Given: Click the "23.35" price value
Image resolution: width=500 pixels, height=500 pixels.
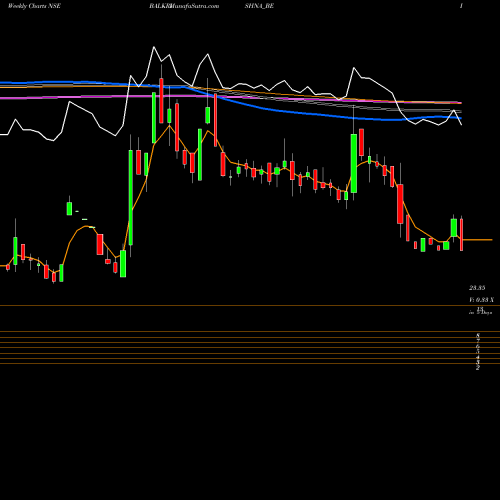Looking at the screenshot, I should click(477, 288).
